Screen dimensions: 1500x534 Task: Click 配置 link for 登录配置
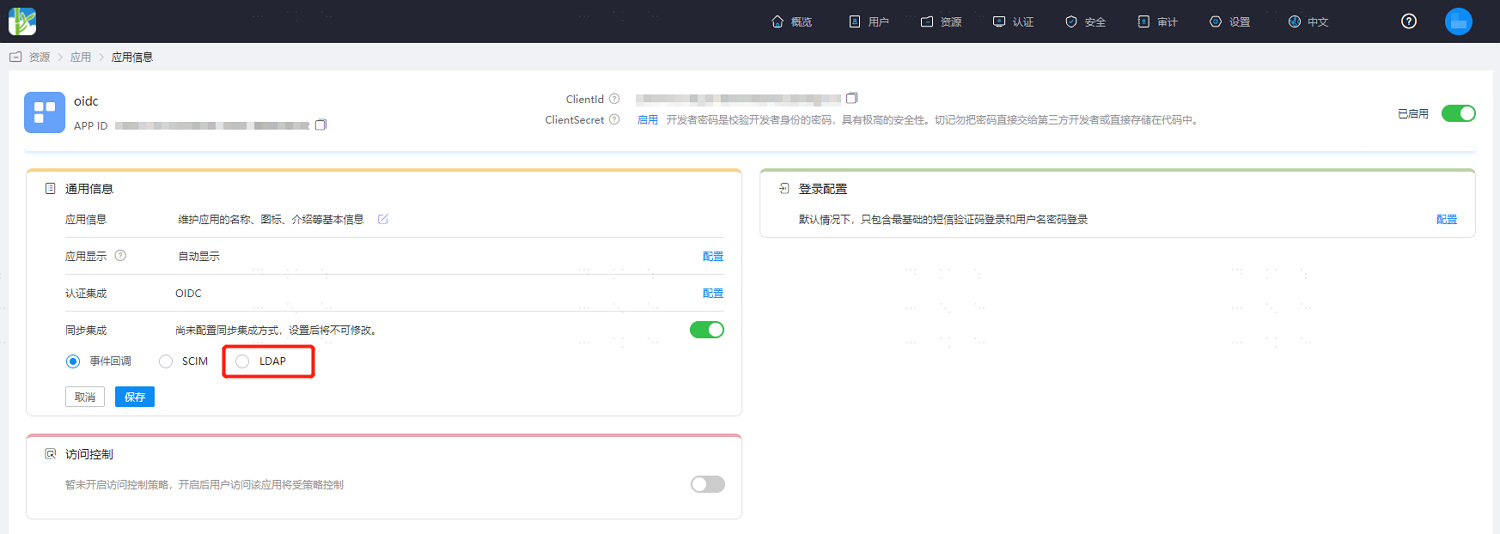pos(1447,219)
